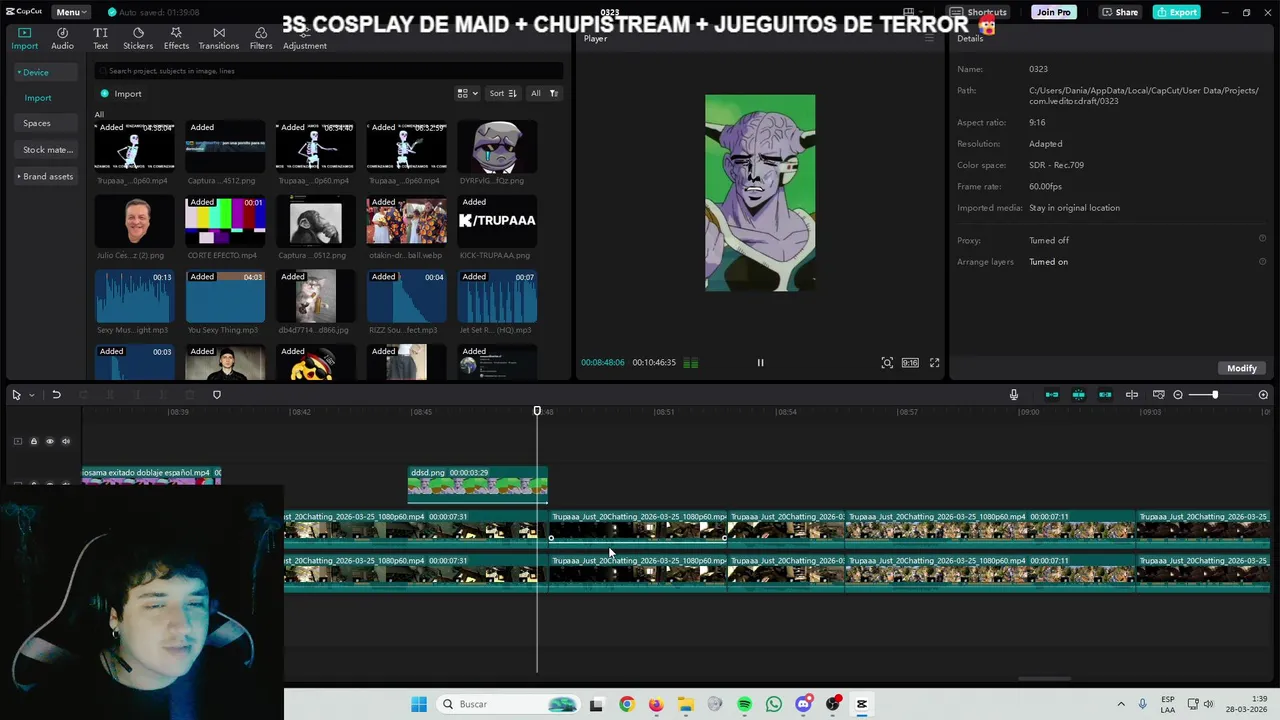Open the Import media tab

[x=24, y=39]
